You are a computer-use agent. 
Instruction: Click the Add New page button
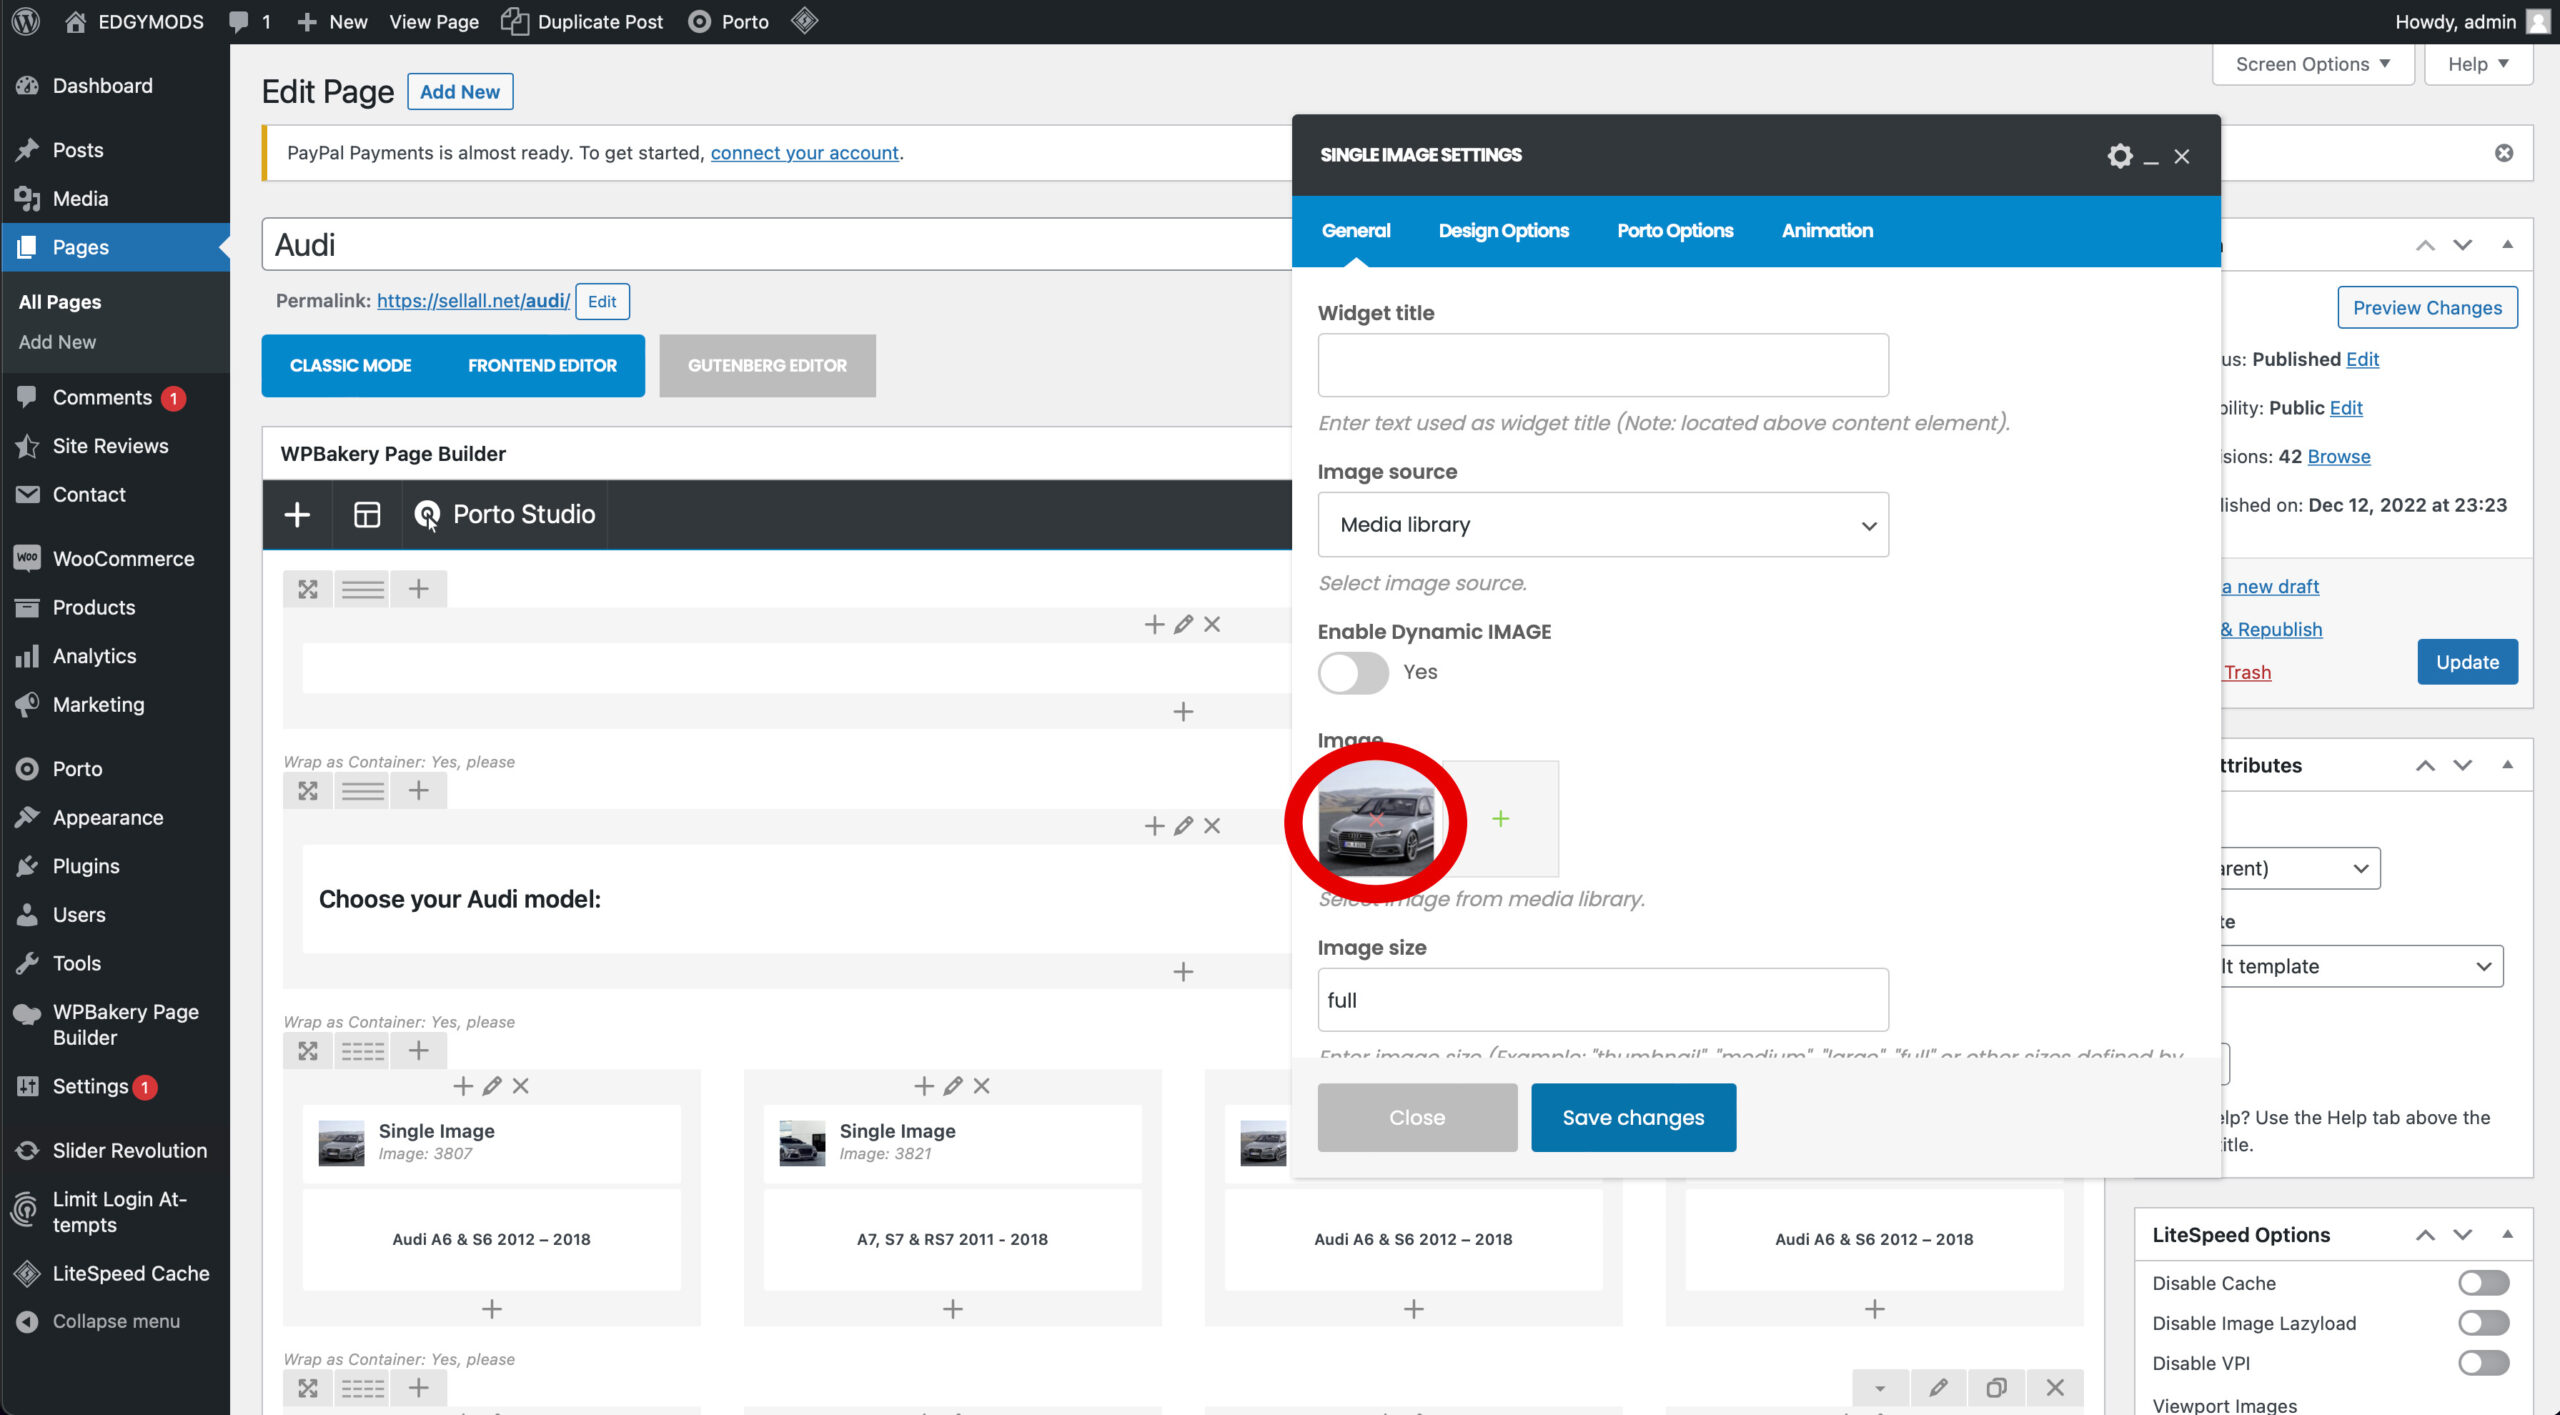point(460,92)
